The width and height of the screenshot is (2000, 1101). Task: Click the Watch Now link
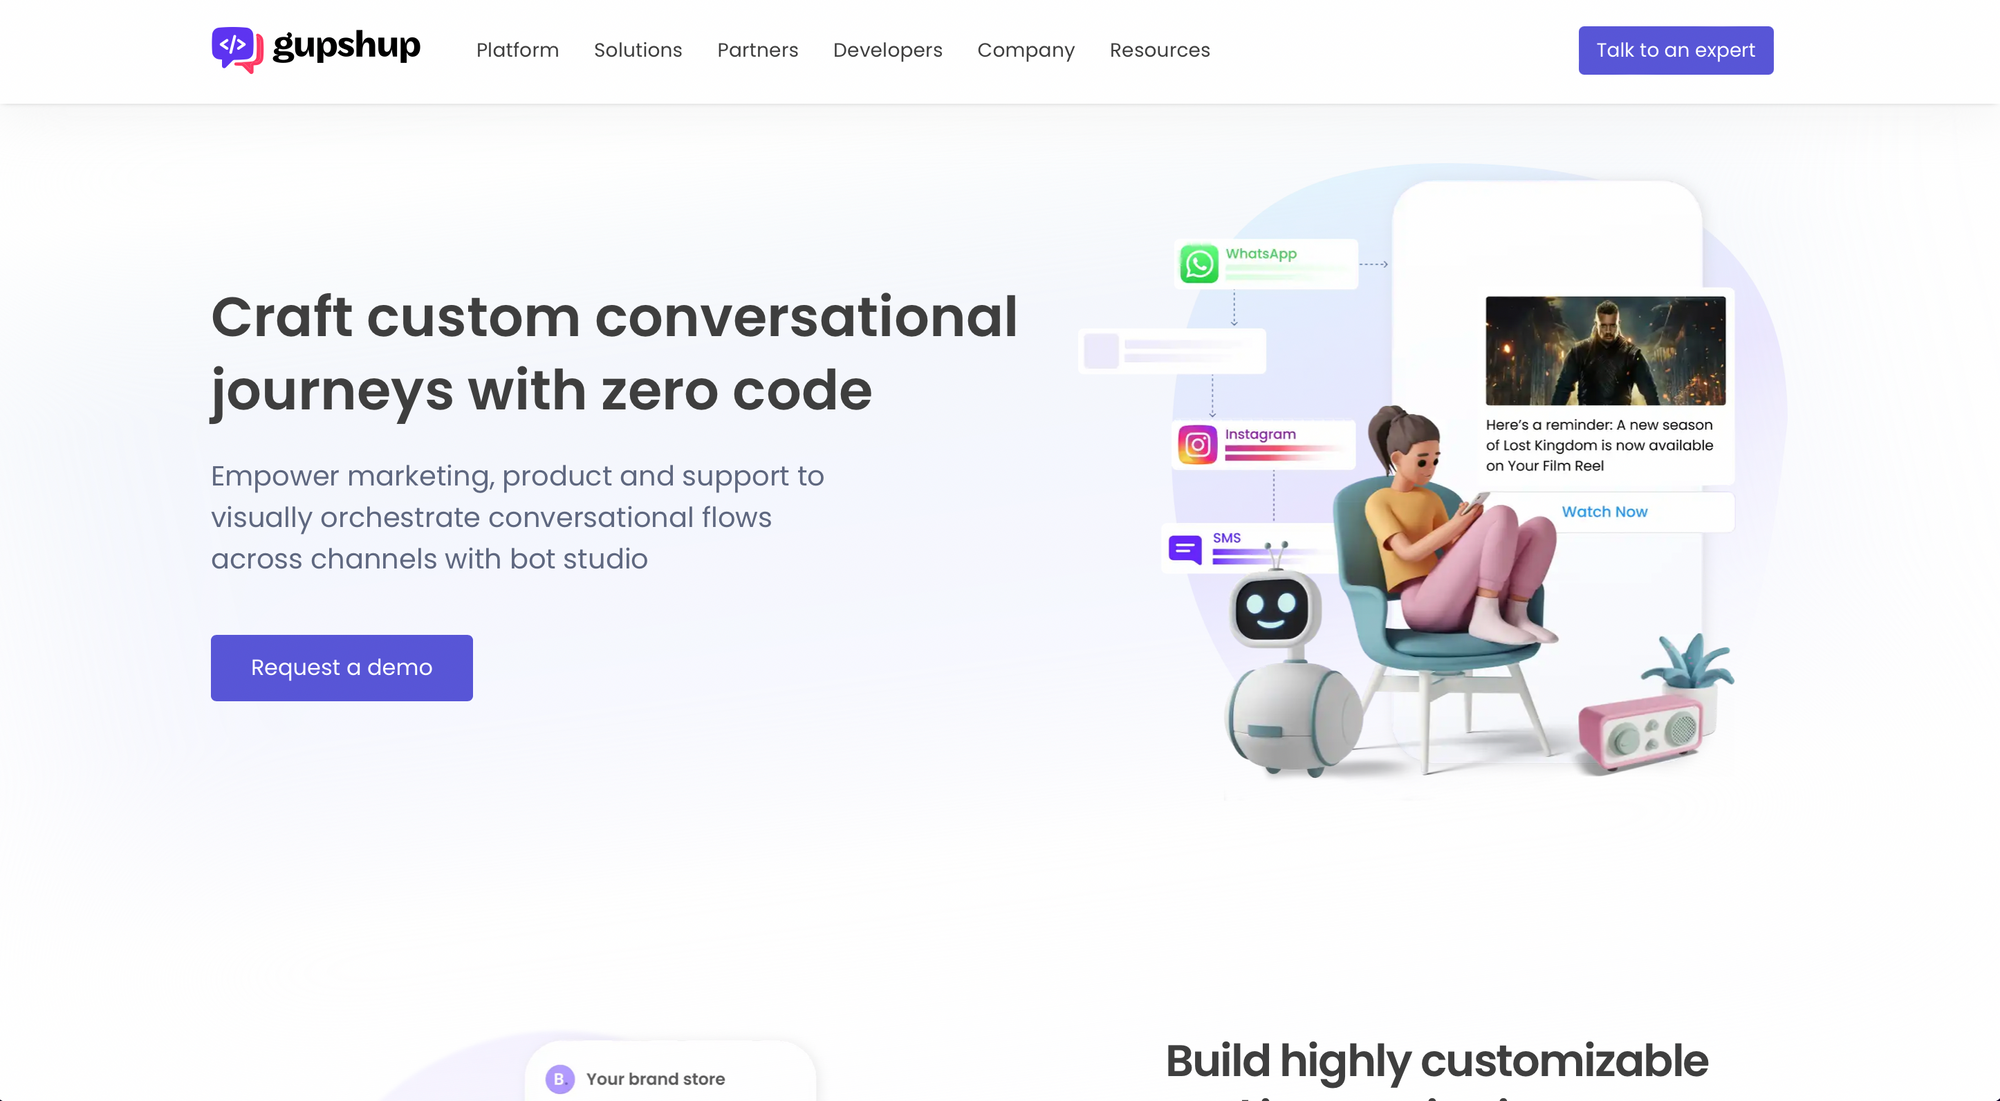click(x=1605, y=511)
